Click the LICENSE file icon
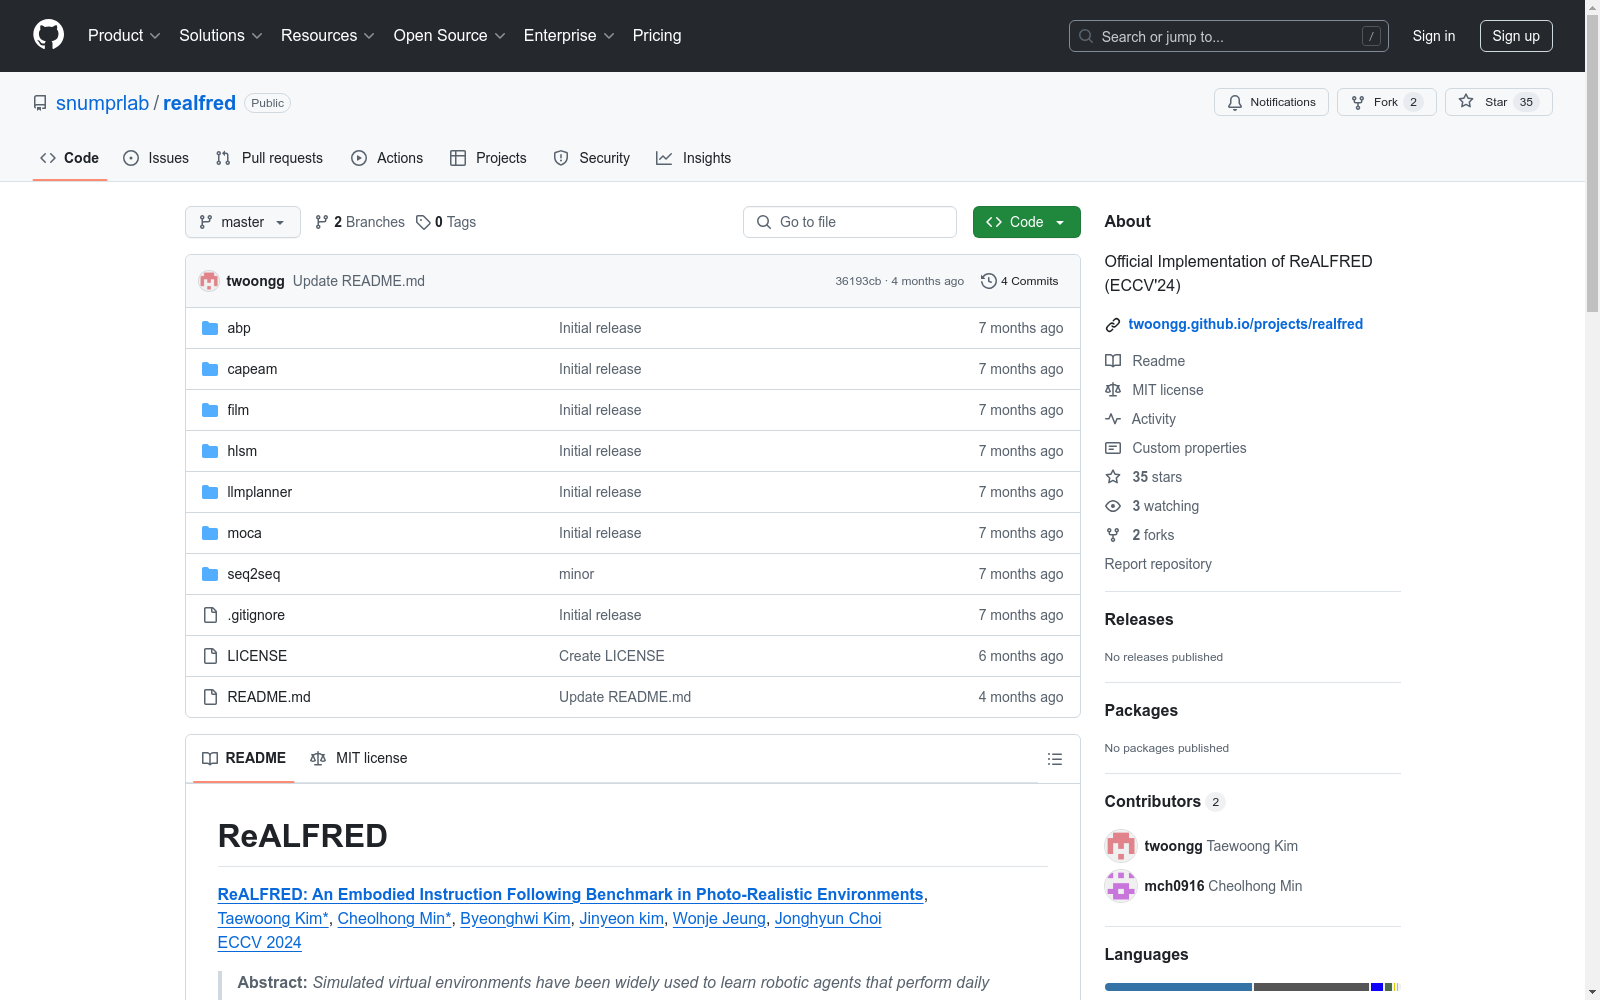 click(210, 656)
